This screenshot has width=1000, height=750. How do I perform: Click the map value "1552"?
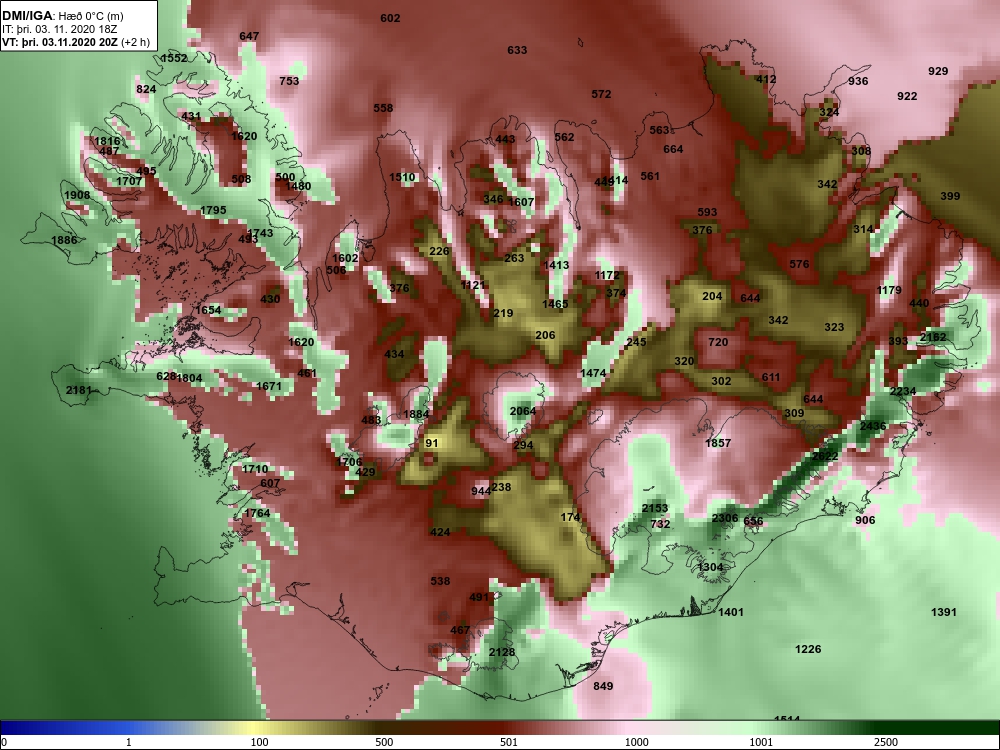tap(174, 58)
